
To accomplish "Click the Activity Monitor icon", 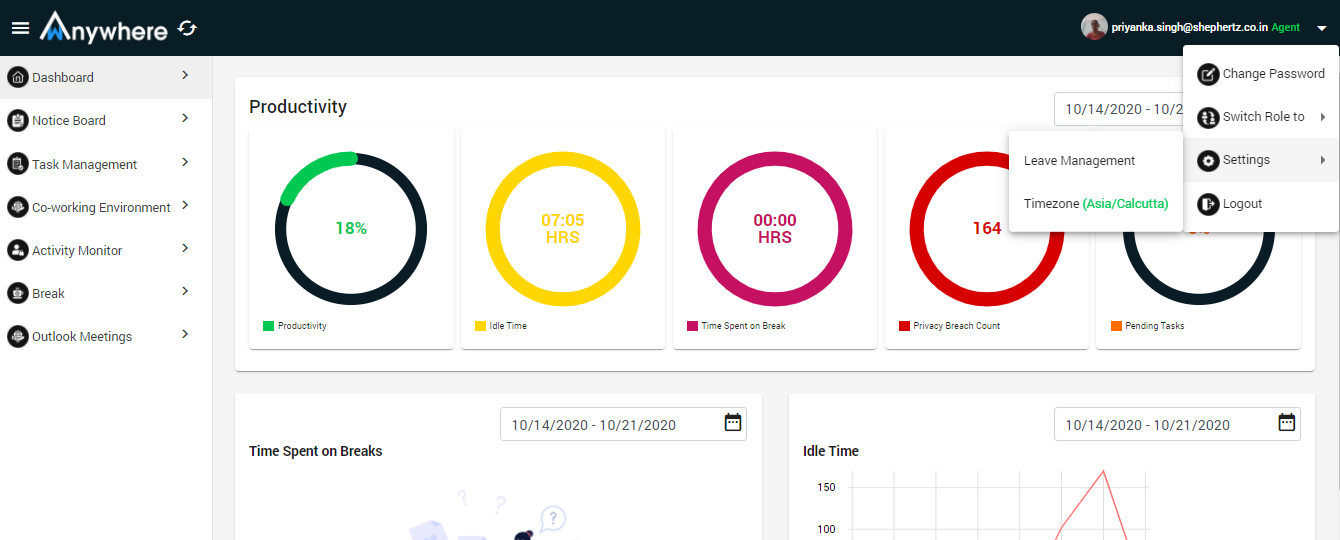I will click(x=17, y=250).
